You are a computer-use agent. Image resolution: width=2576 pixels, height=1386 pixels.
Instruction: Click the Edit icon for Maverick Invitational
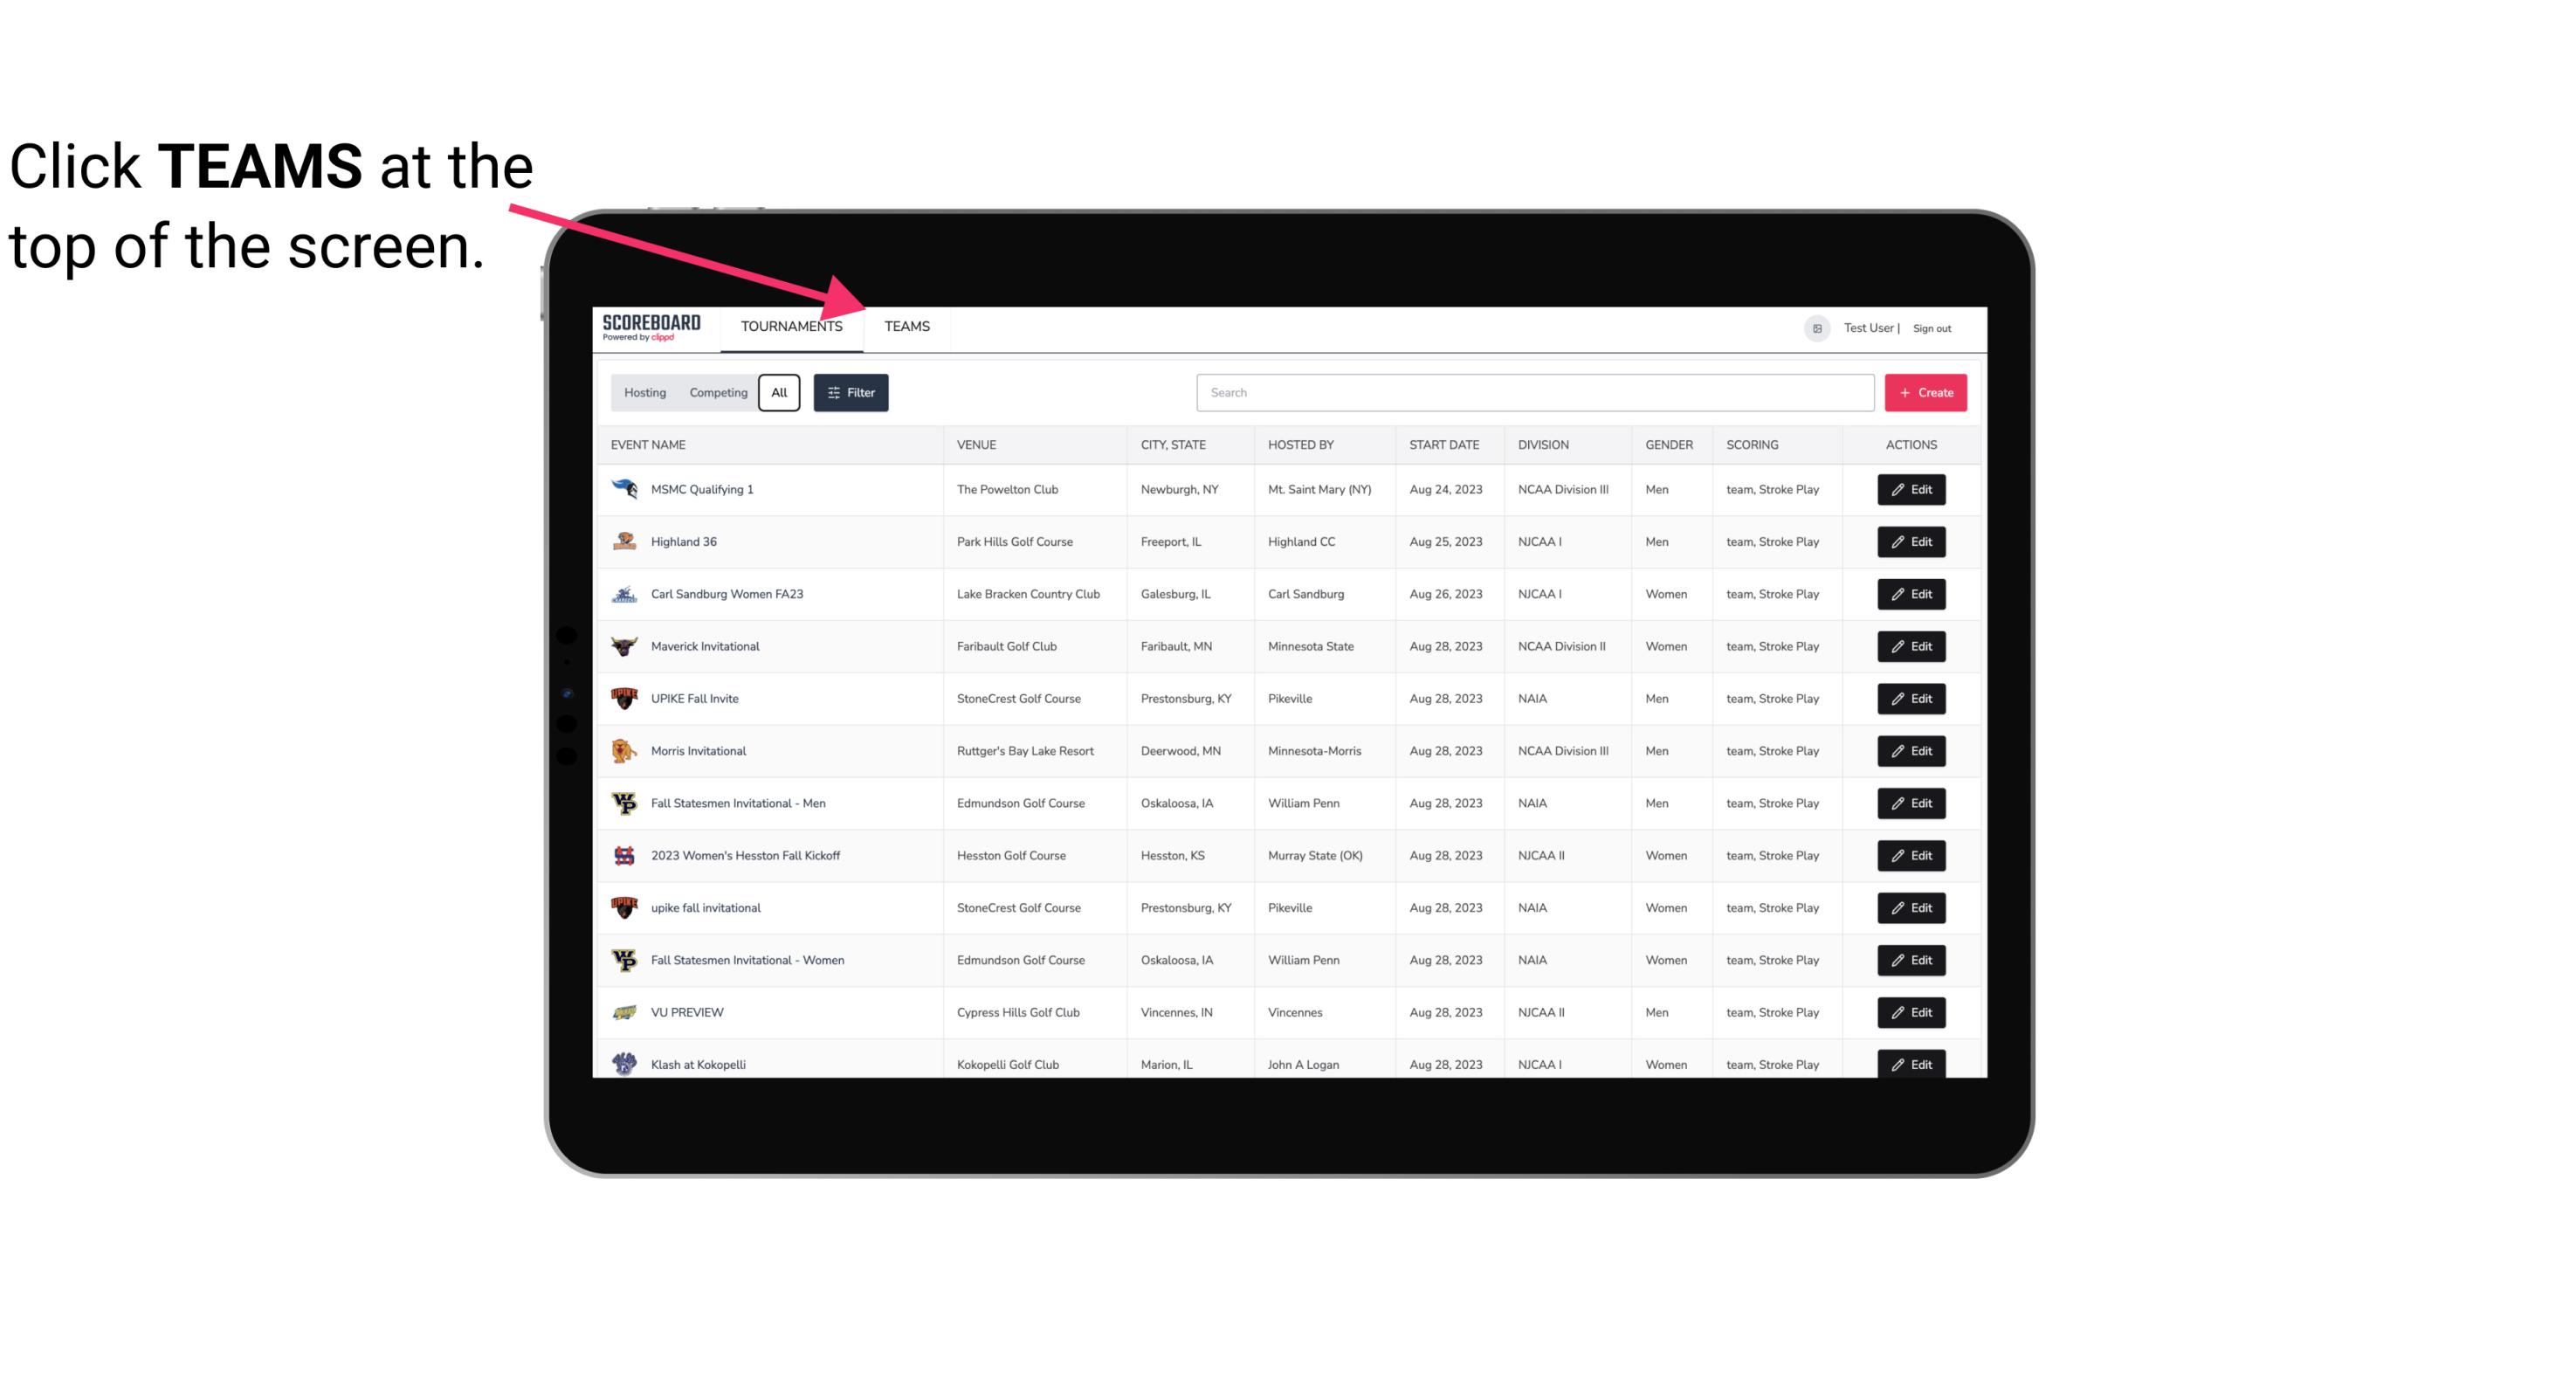tap(1912, 647)
